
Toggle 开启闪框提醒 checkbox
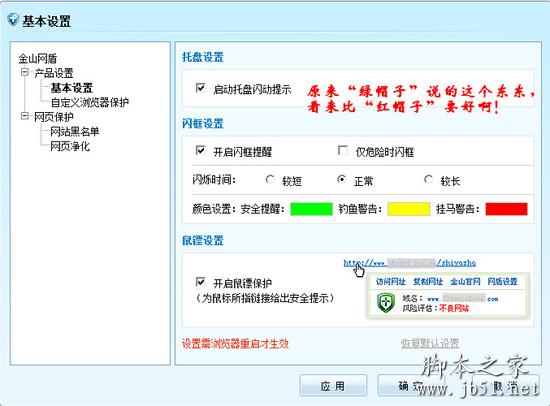tap(200, 151)
